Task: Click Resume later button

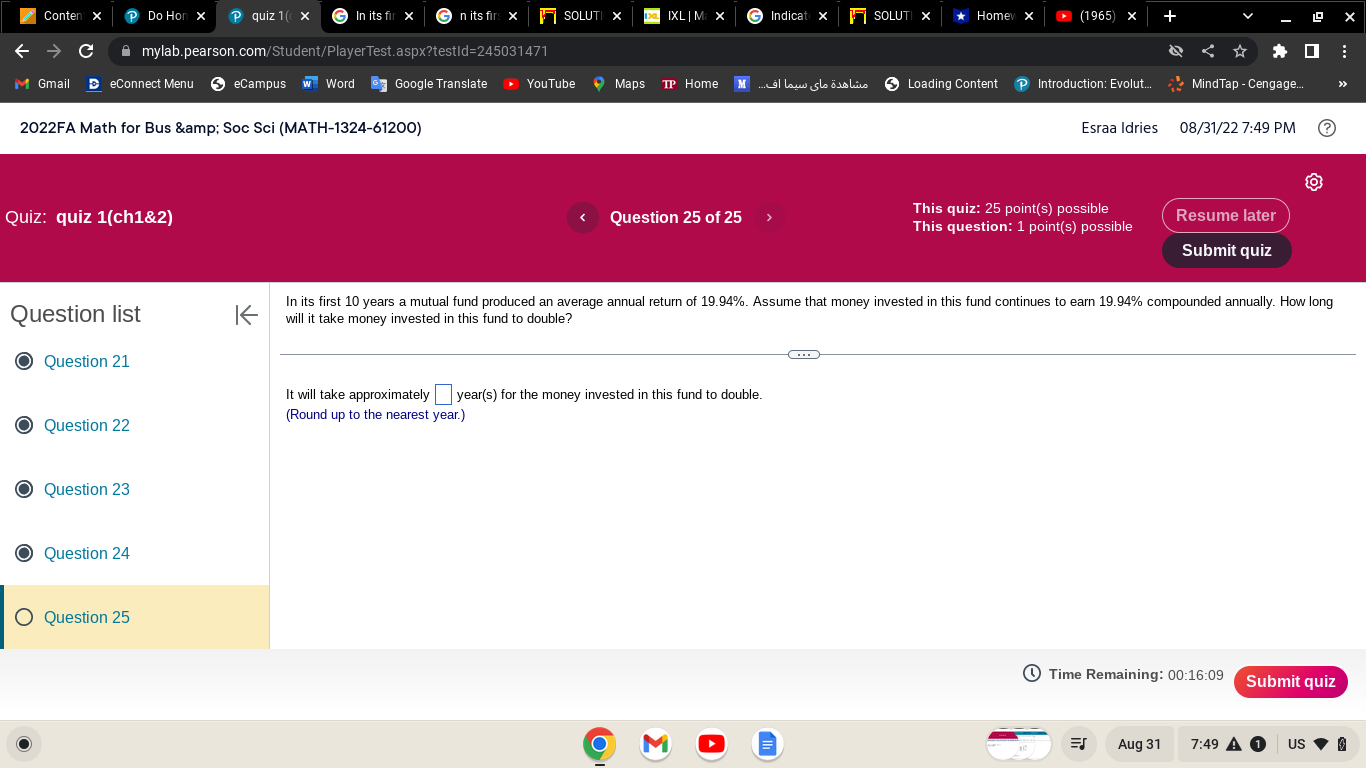Action: pyautogui.click(x=1226, y=215)
